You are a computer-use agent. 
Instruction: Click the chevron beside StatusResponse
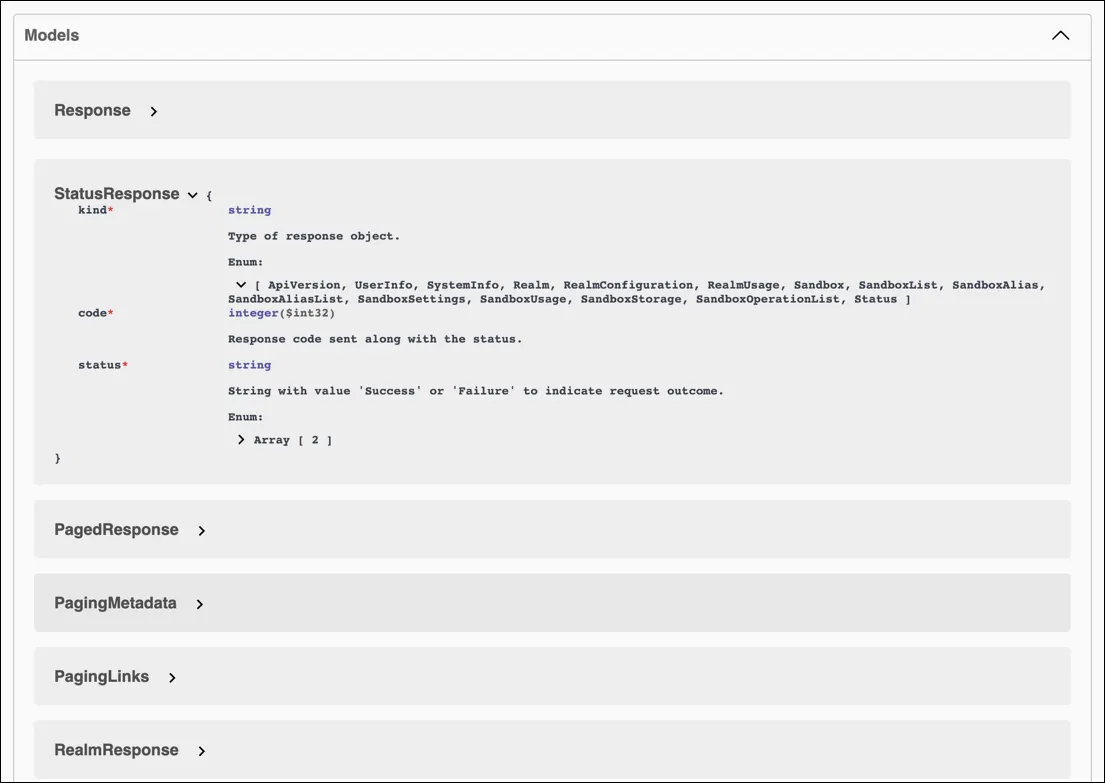point(192,194)
